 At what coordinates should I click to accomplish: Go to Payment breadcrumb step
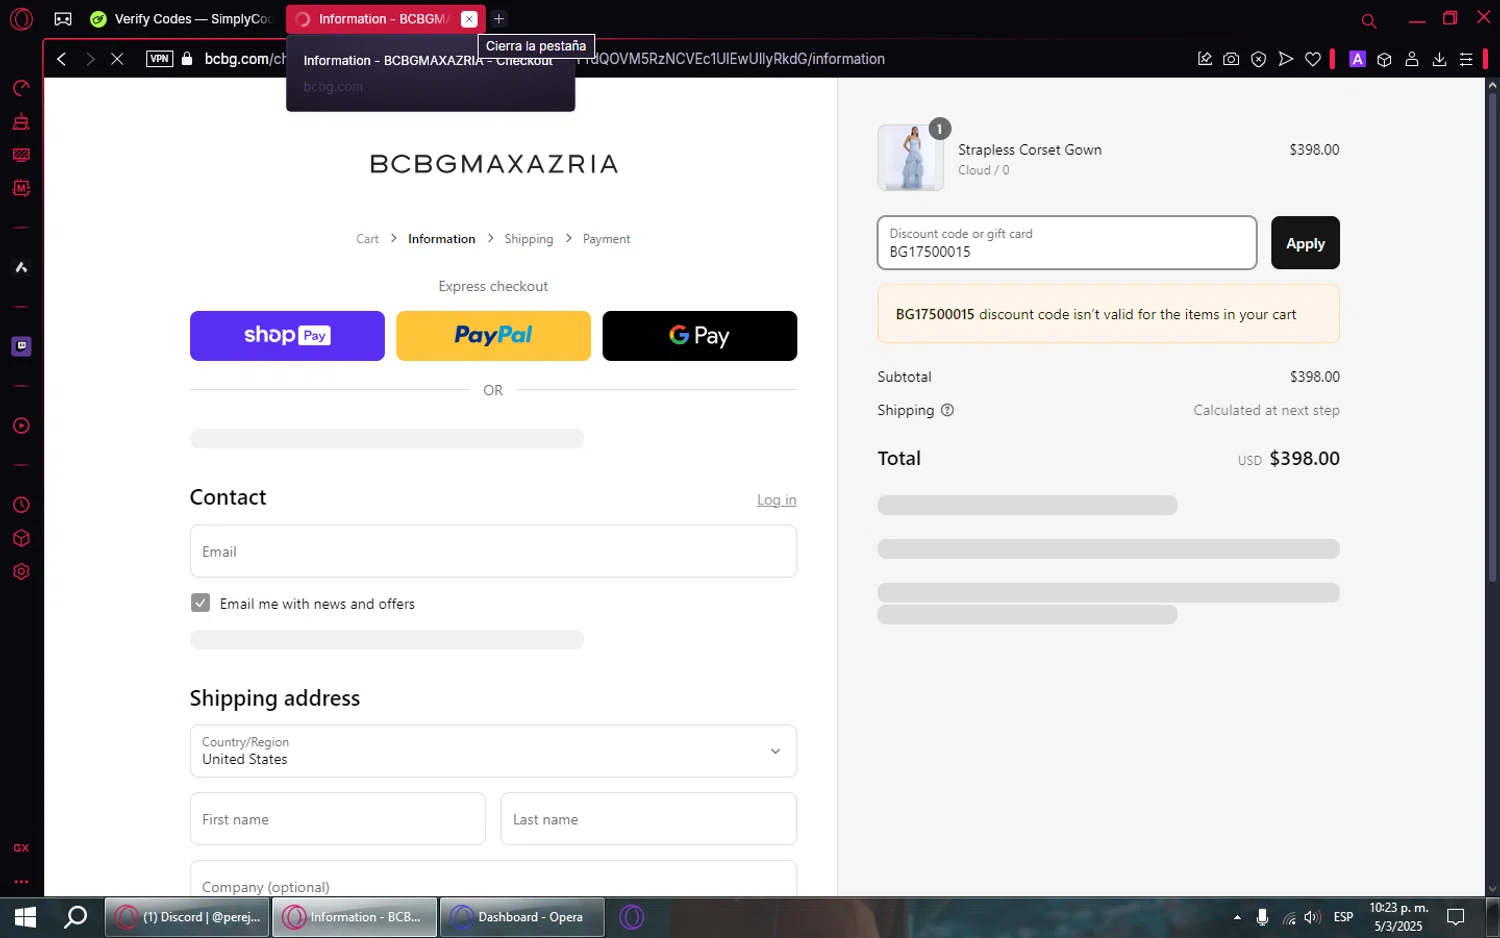tap(606, 239)
